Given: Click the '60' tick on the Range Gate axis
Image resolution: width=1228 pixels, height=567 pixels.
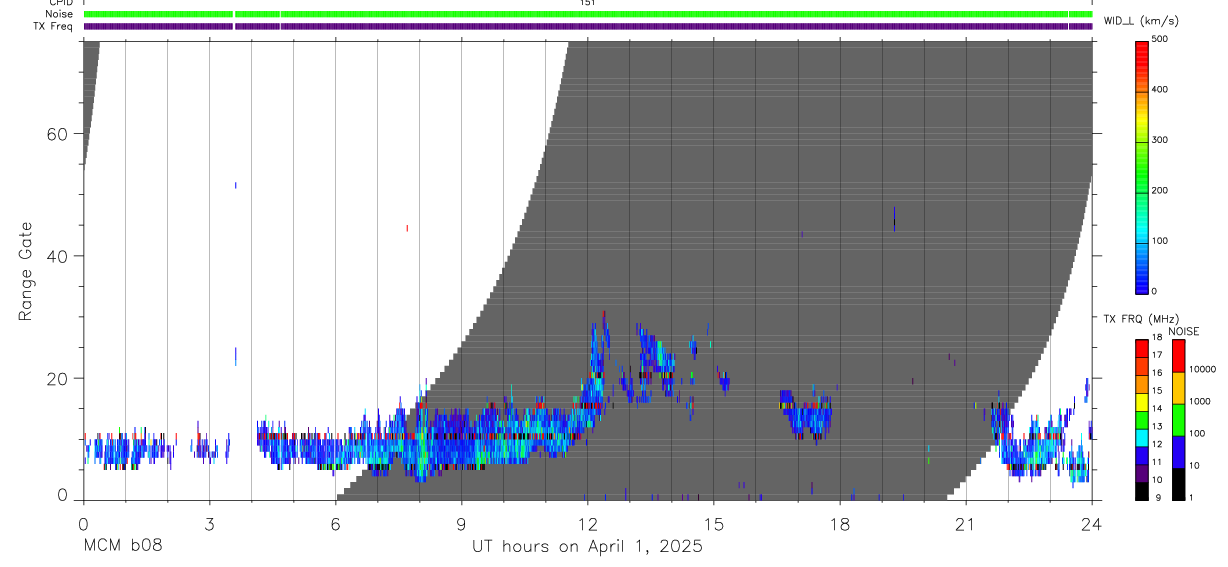Looking at the screenshot, I should tap(60, 134).
